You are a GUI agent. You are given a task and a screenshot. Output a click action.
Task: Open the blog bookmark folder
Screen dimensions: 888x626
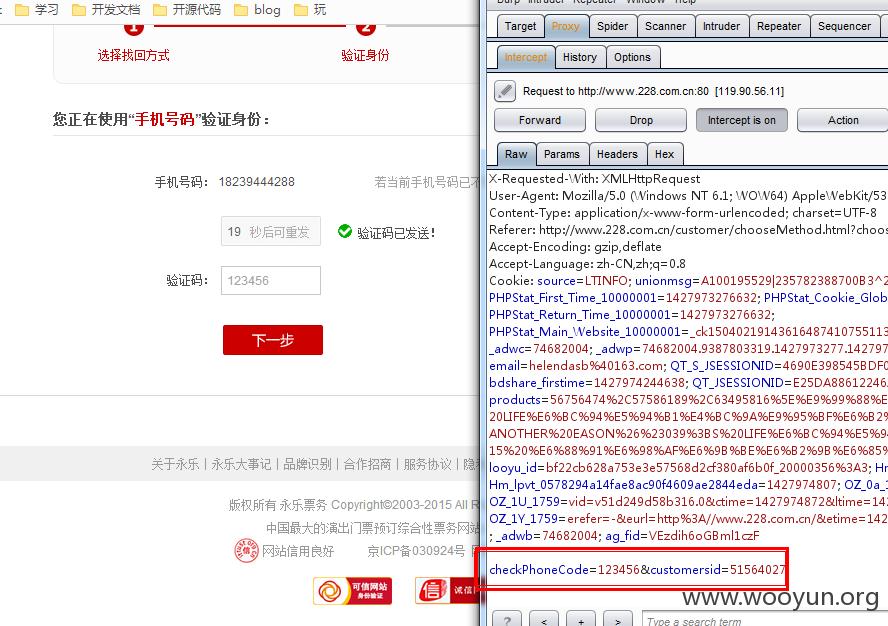pos(258,10)
